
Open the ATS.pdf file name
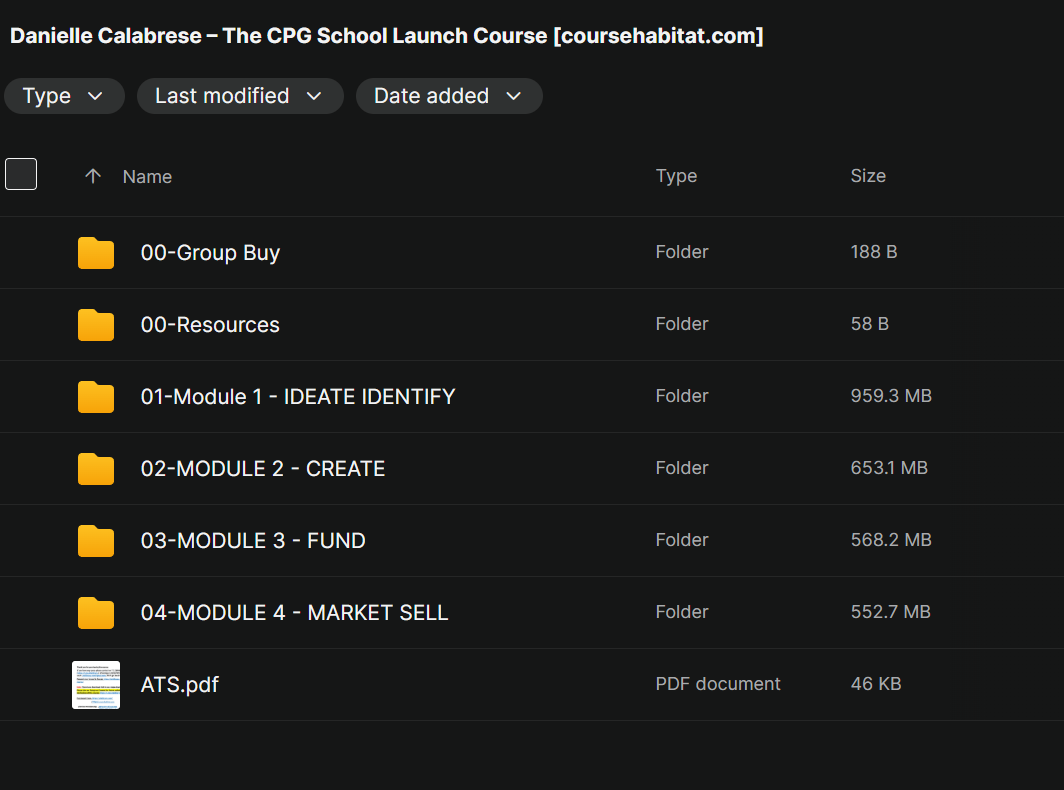(179, 684)
